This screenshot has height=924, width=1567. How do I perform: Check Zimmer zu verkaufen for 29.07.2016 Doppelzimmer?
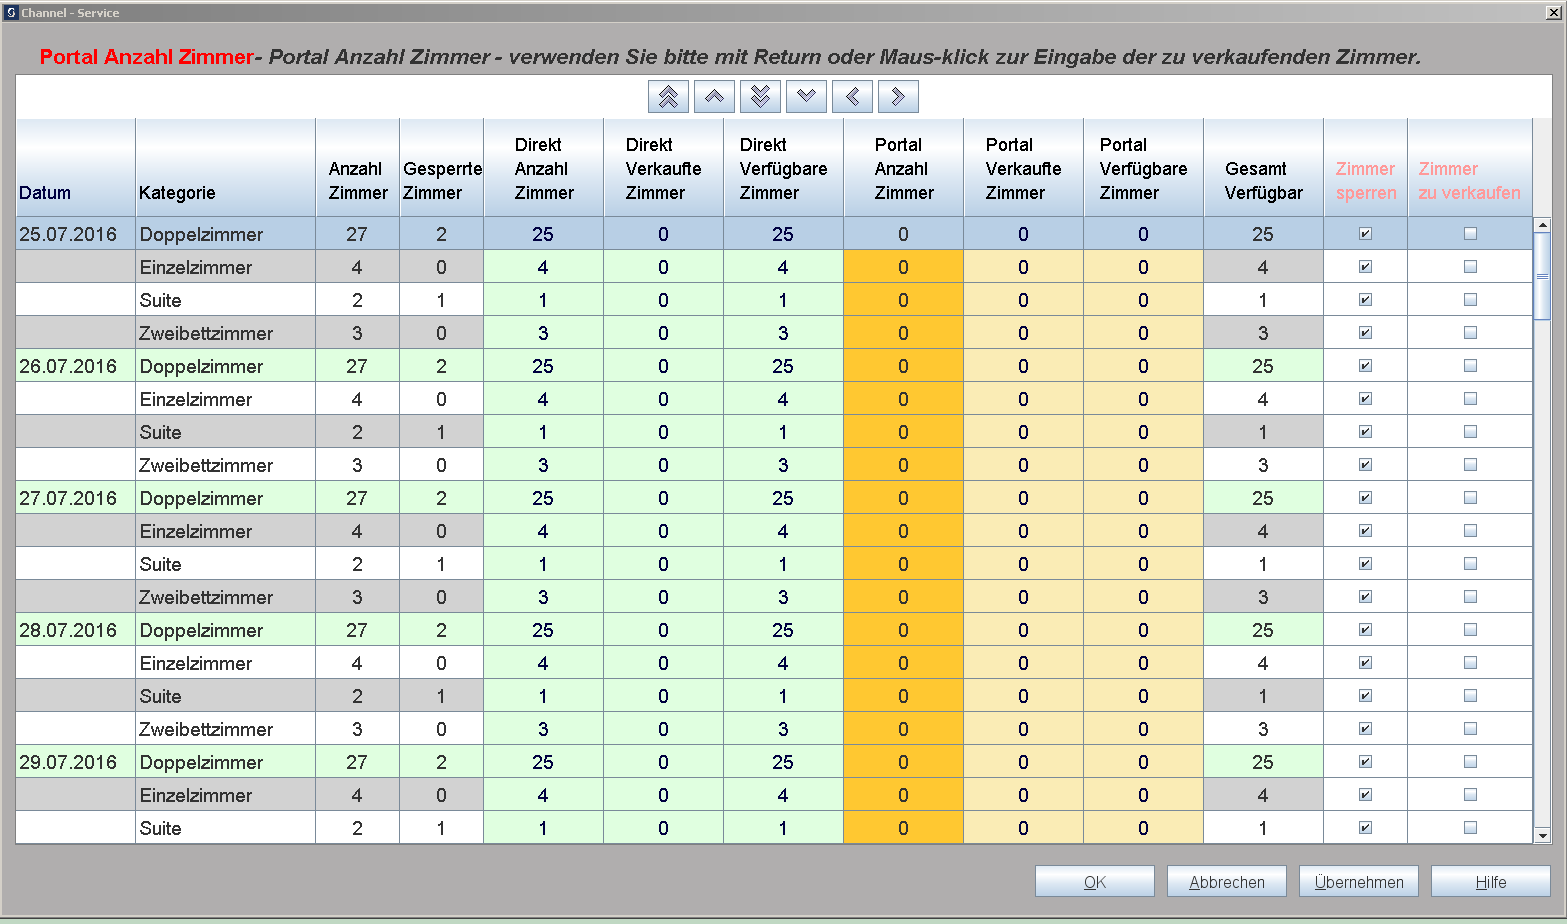click(x=1470, y=762)
